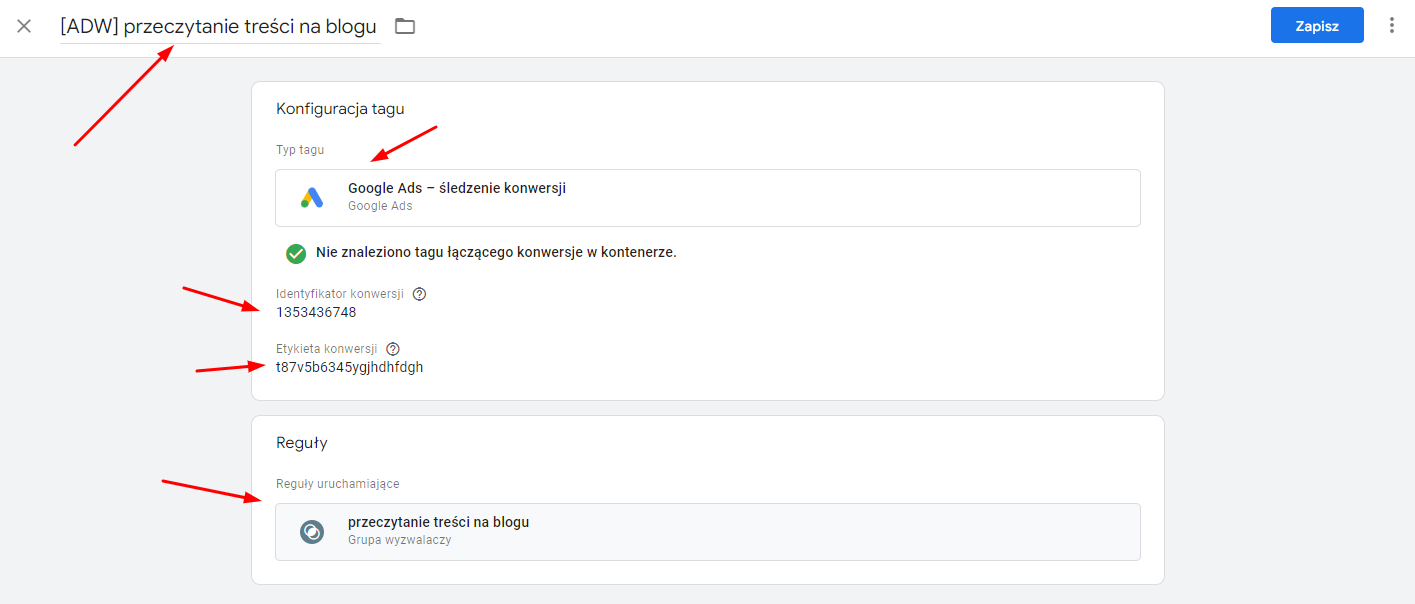Open the three-dot overflow menu
The height and width of the screenshot is (604, 1415).
tap(1392, 25)
